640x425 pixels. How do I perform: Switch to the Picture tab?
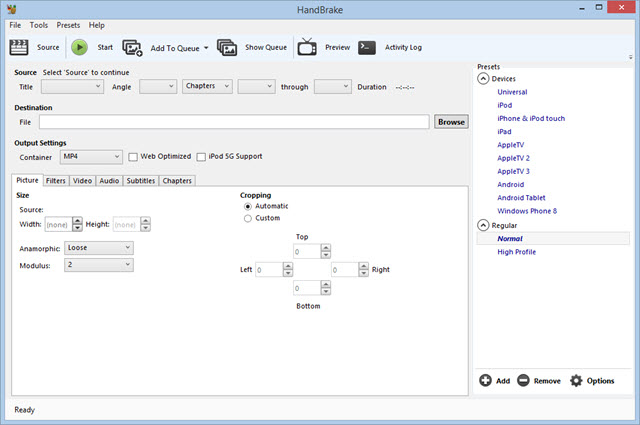(x=27, y=180)
